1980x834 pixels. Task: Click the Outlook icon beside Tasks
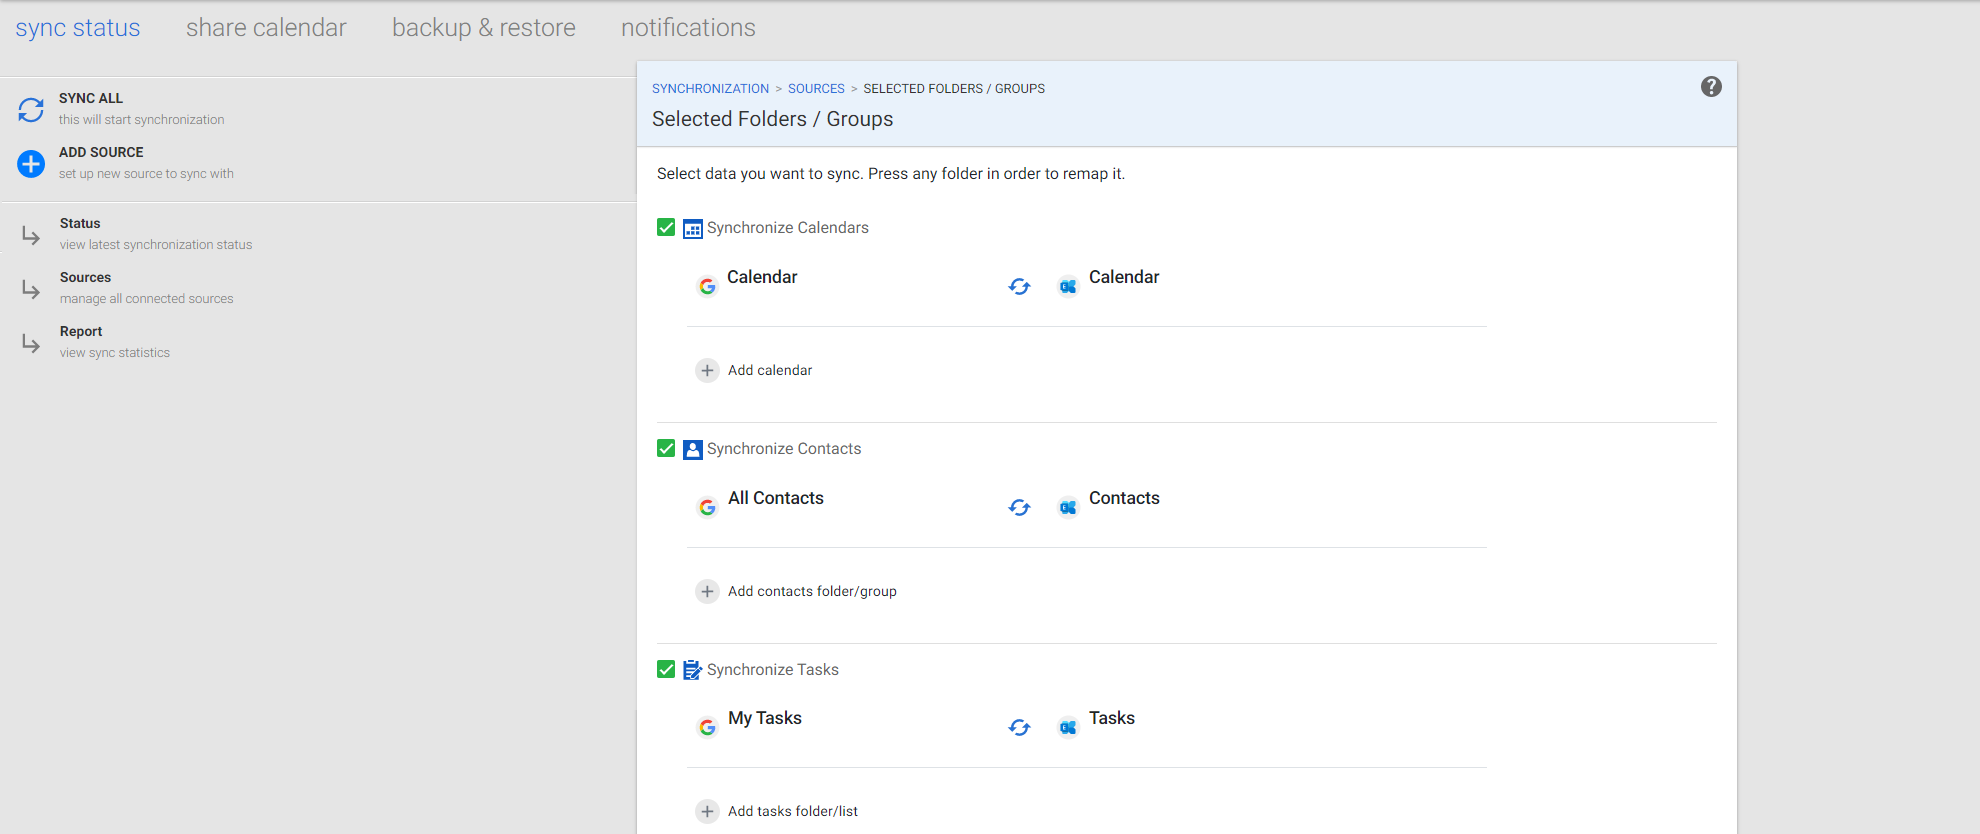click(x=1068, y=728)
